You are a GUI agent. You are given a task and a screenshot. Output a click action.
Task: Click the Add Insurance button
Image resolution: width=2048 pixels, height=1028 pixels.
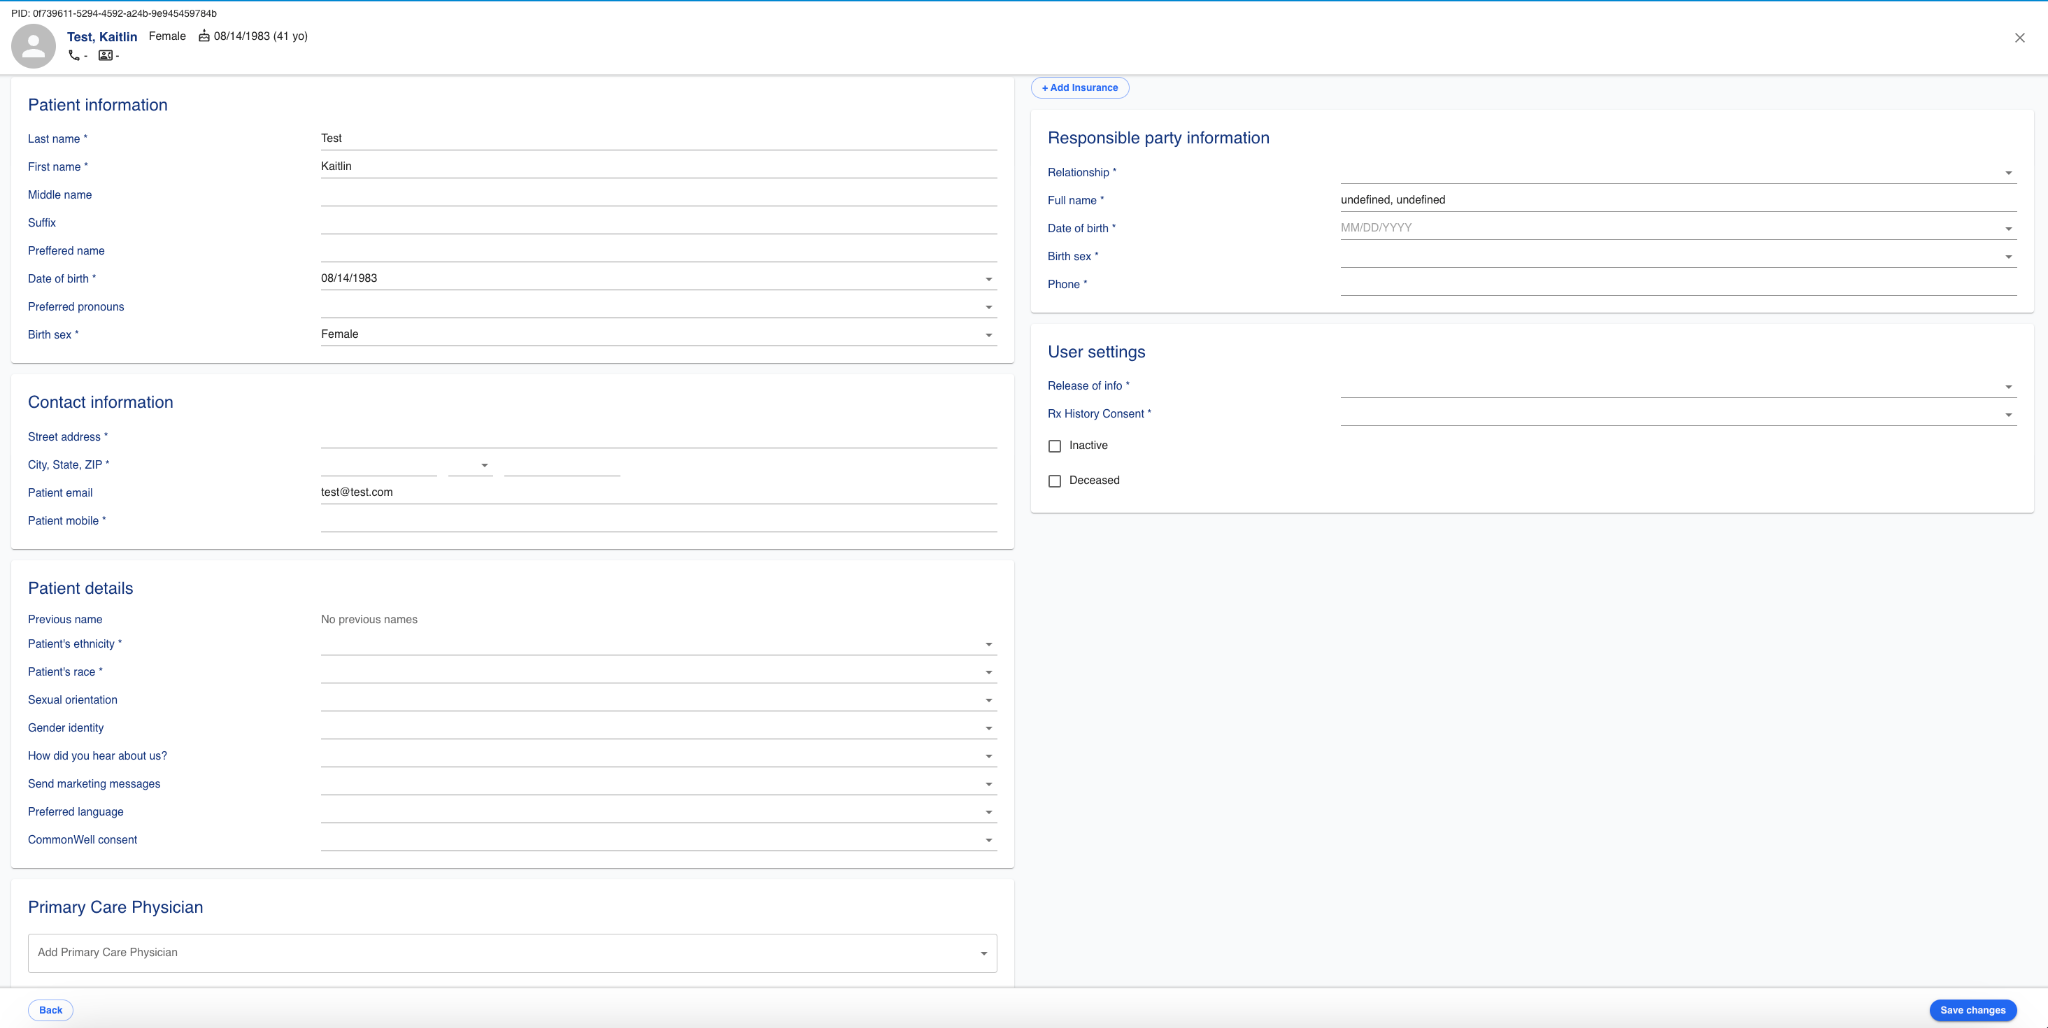tap(1080, 88)
